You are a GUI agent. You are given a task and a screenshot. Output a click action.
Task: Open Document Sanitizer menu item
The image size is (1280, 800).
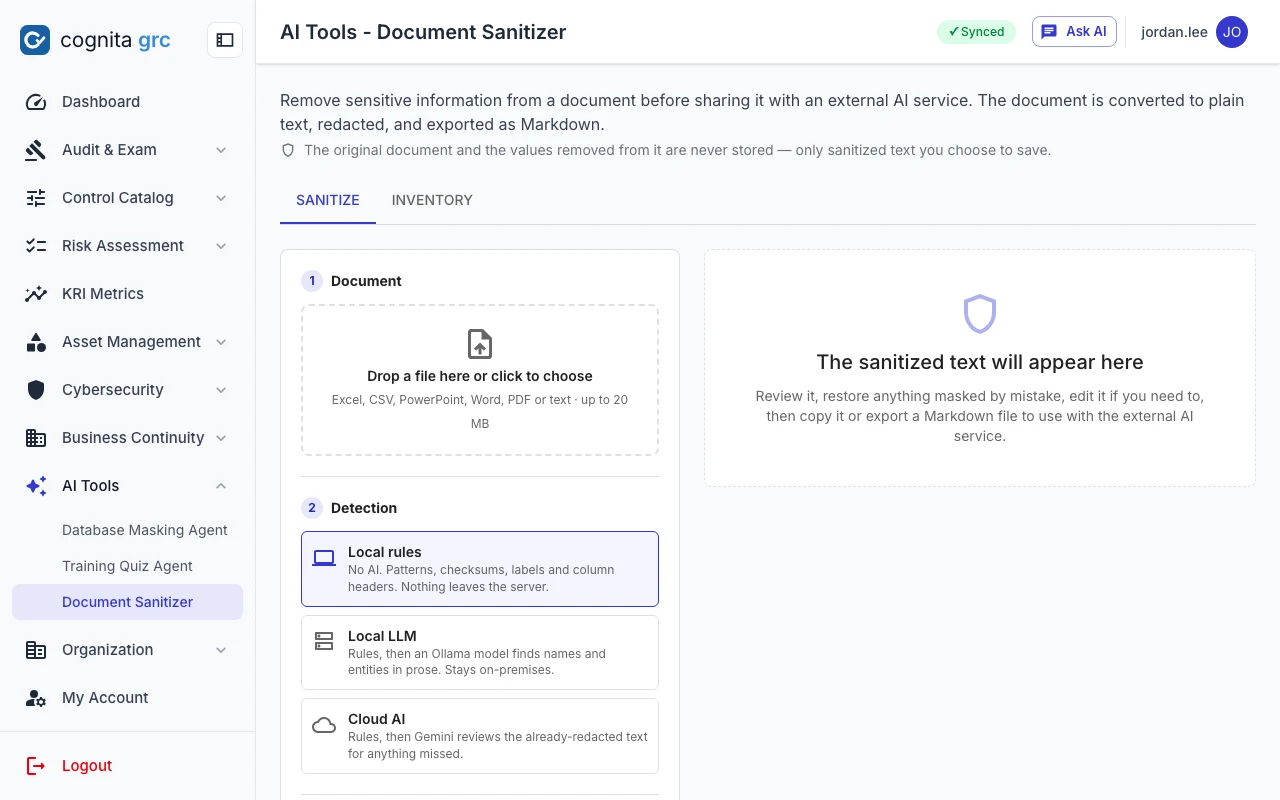click(x=127, y=602)
